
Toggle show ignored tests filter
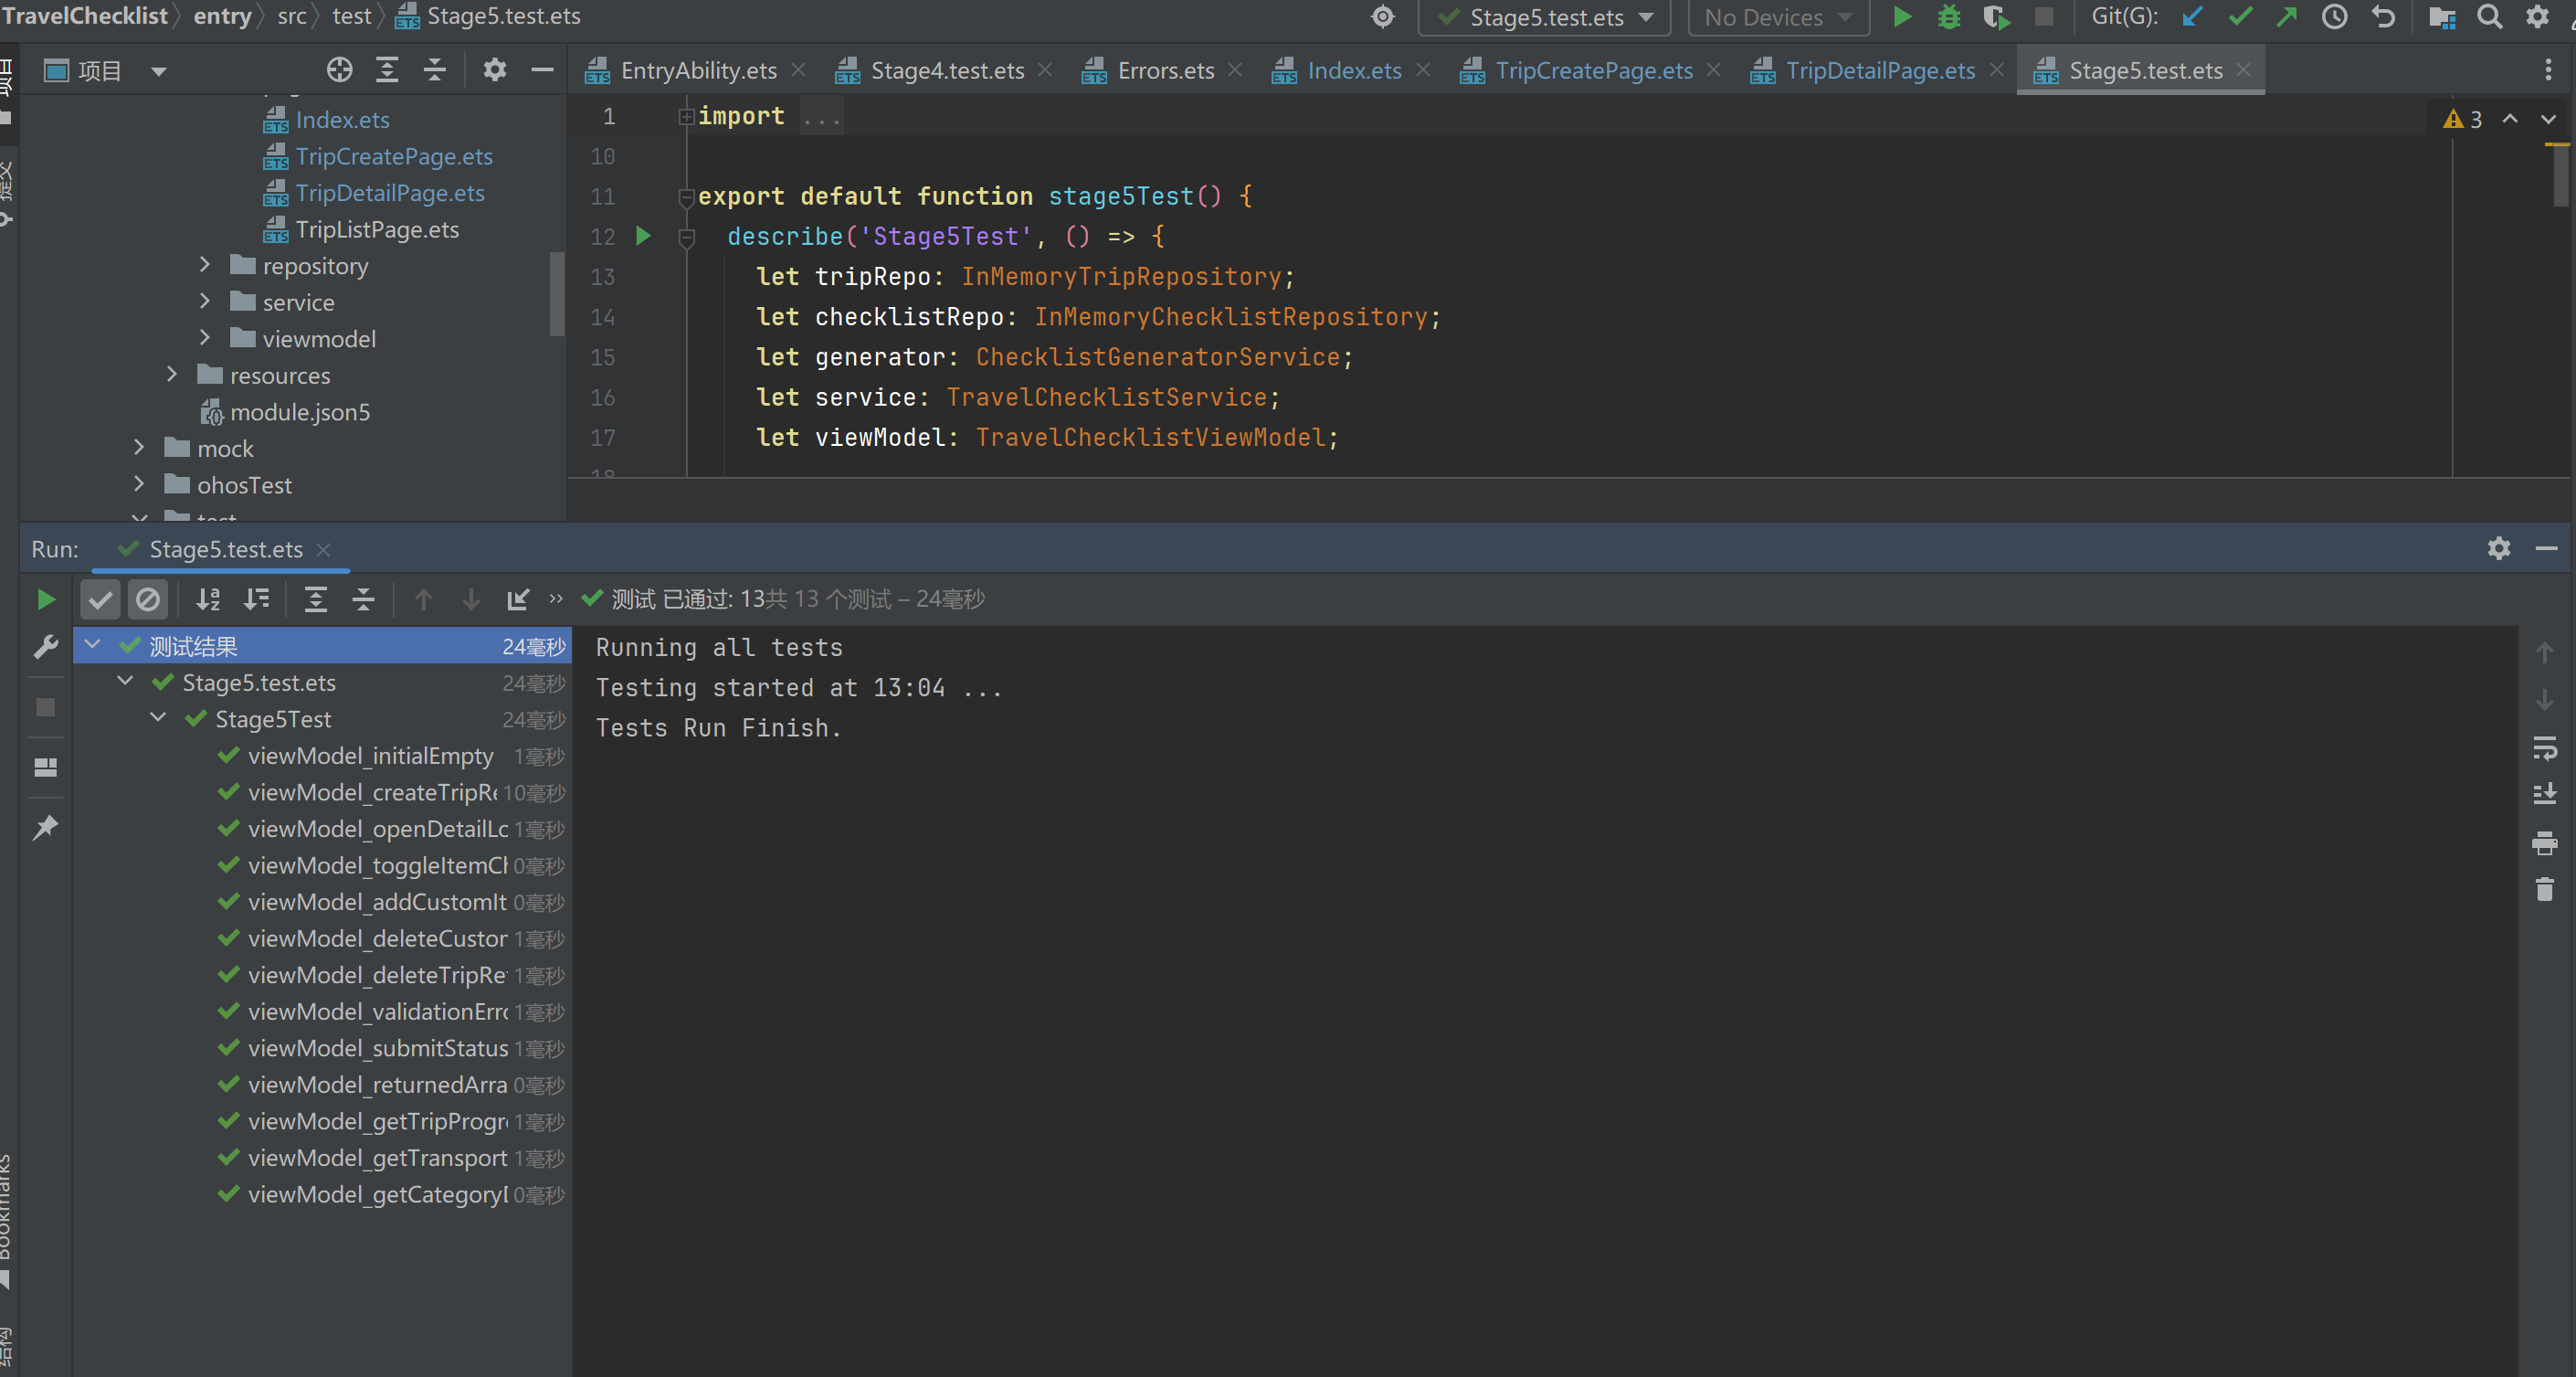coord(148,599)
